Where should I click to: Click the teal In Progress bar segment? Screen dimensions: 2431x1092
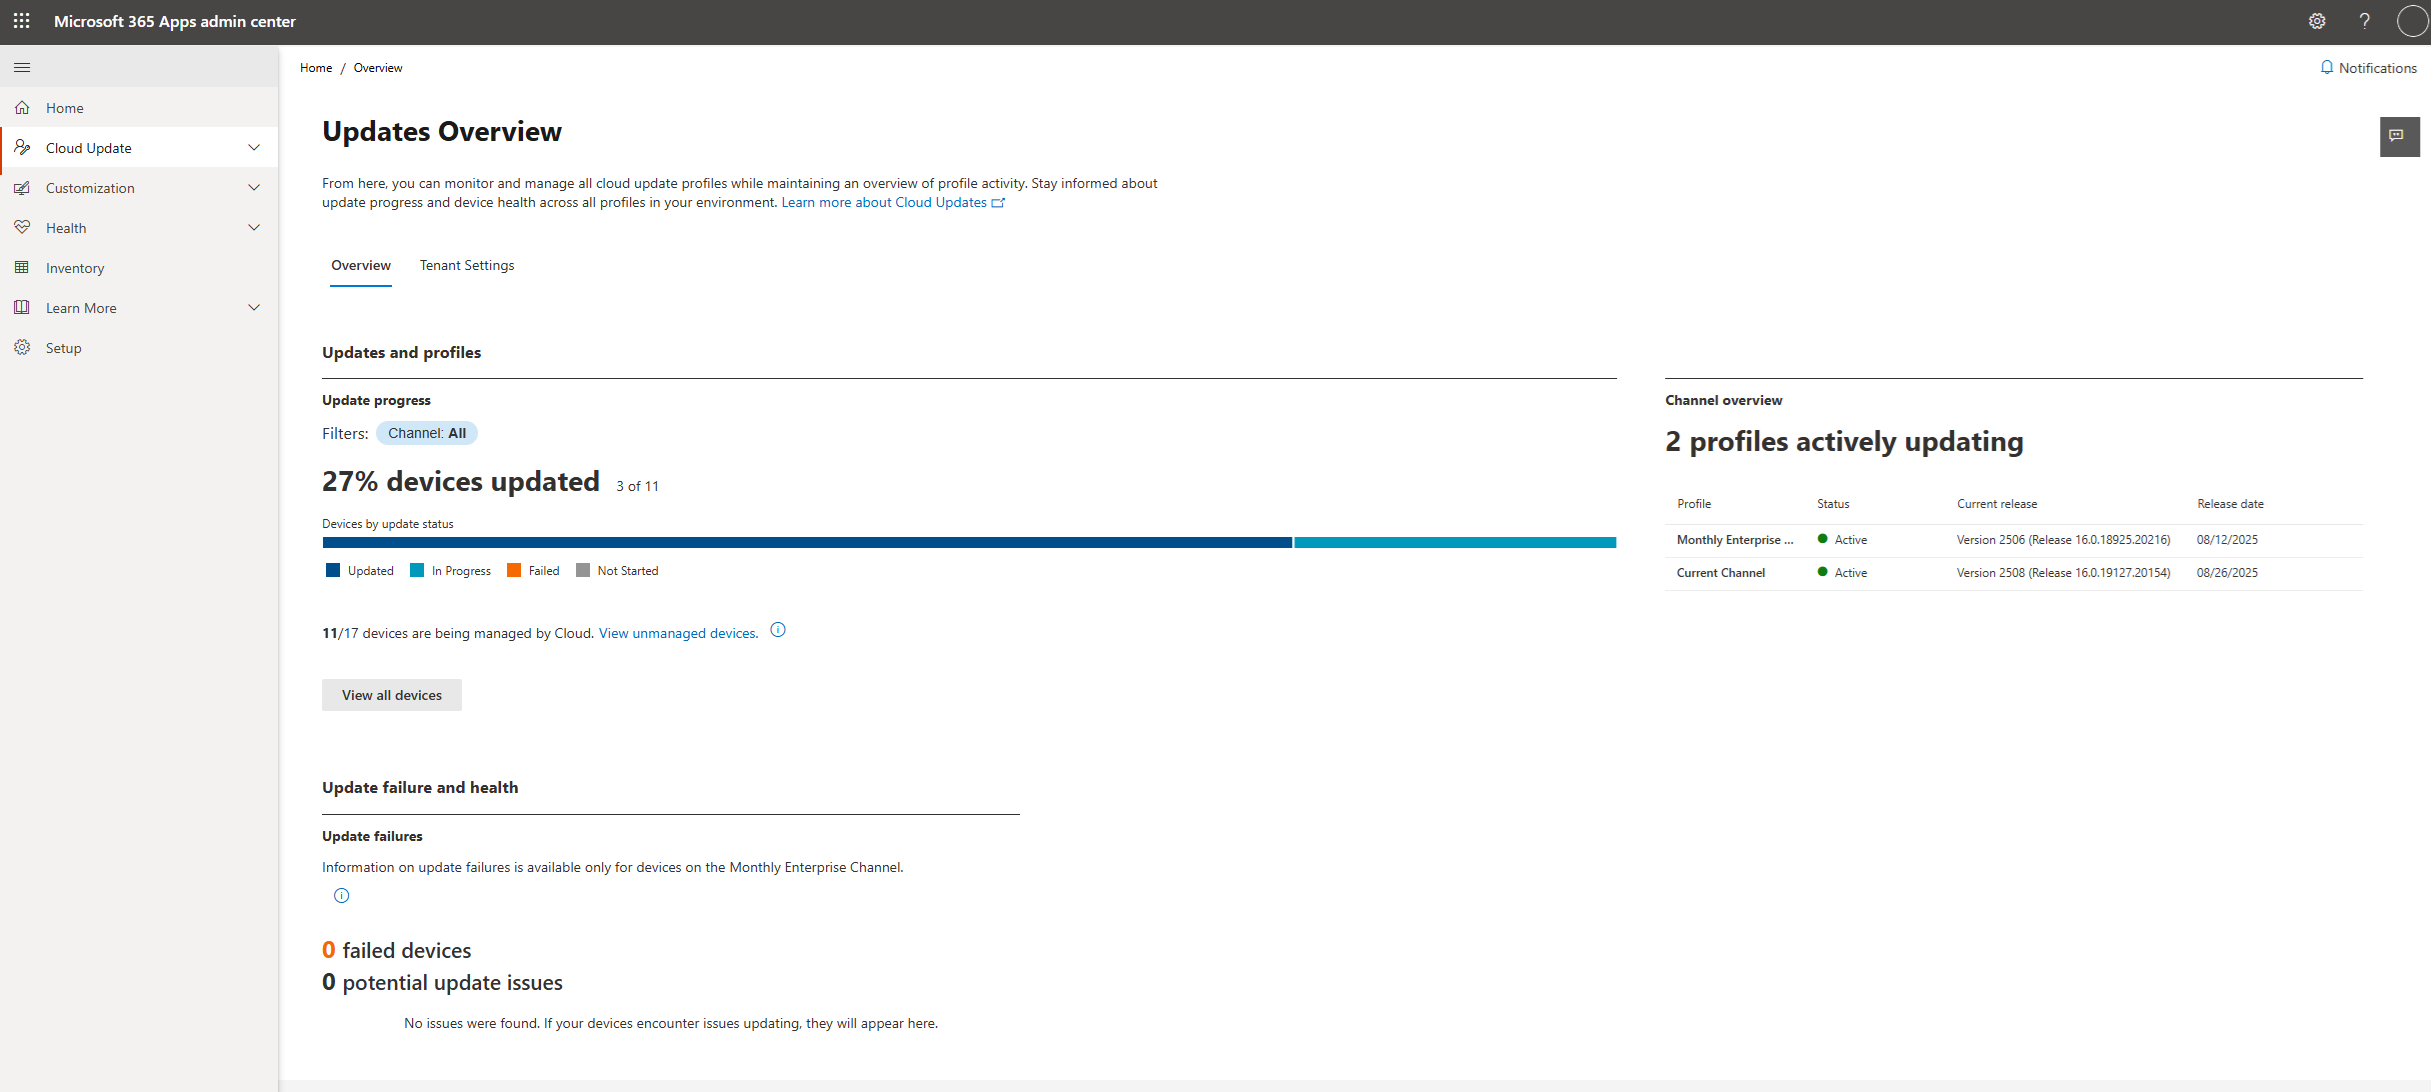[x=1455, y=542]
